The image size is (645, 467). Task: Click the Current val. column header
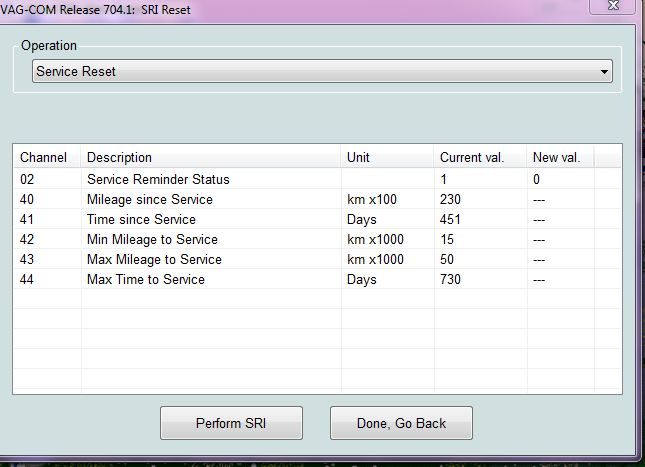[x=472, y=157]
